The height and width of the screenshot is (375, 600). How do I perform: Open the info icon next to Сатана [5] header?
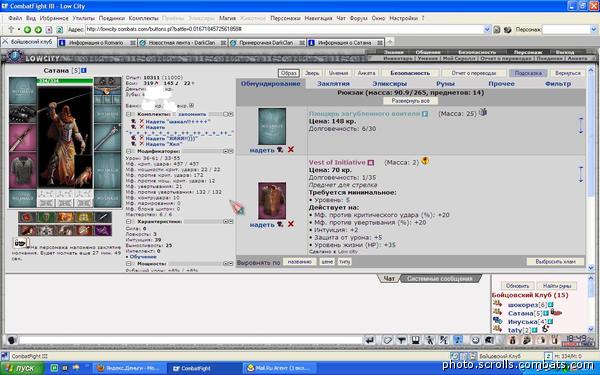point(84,70)
